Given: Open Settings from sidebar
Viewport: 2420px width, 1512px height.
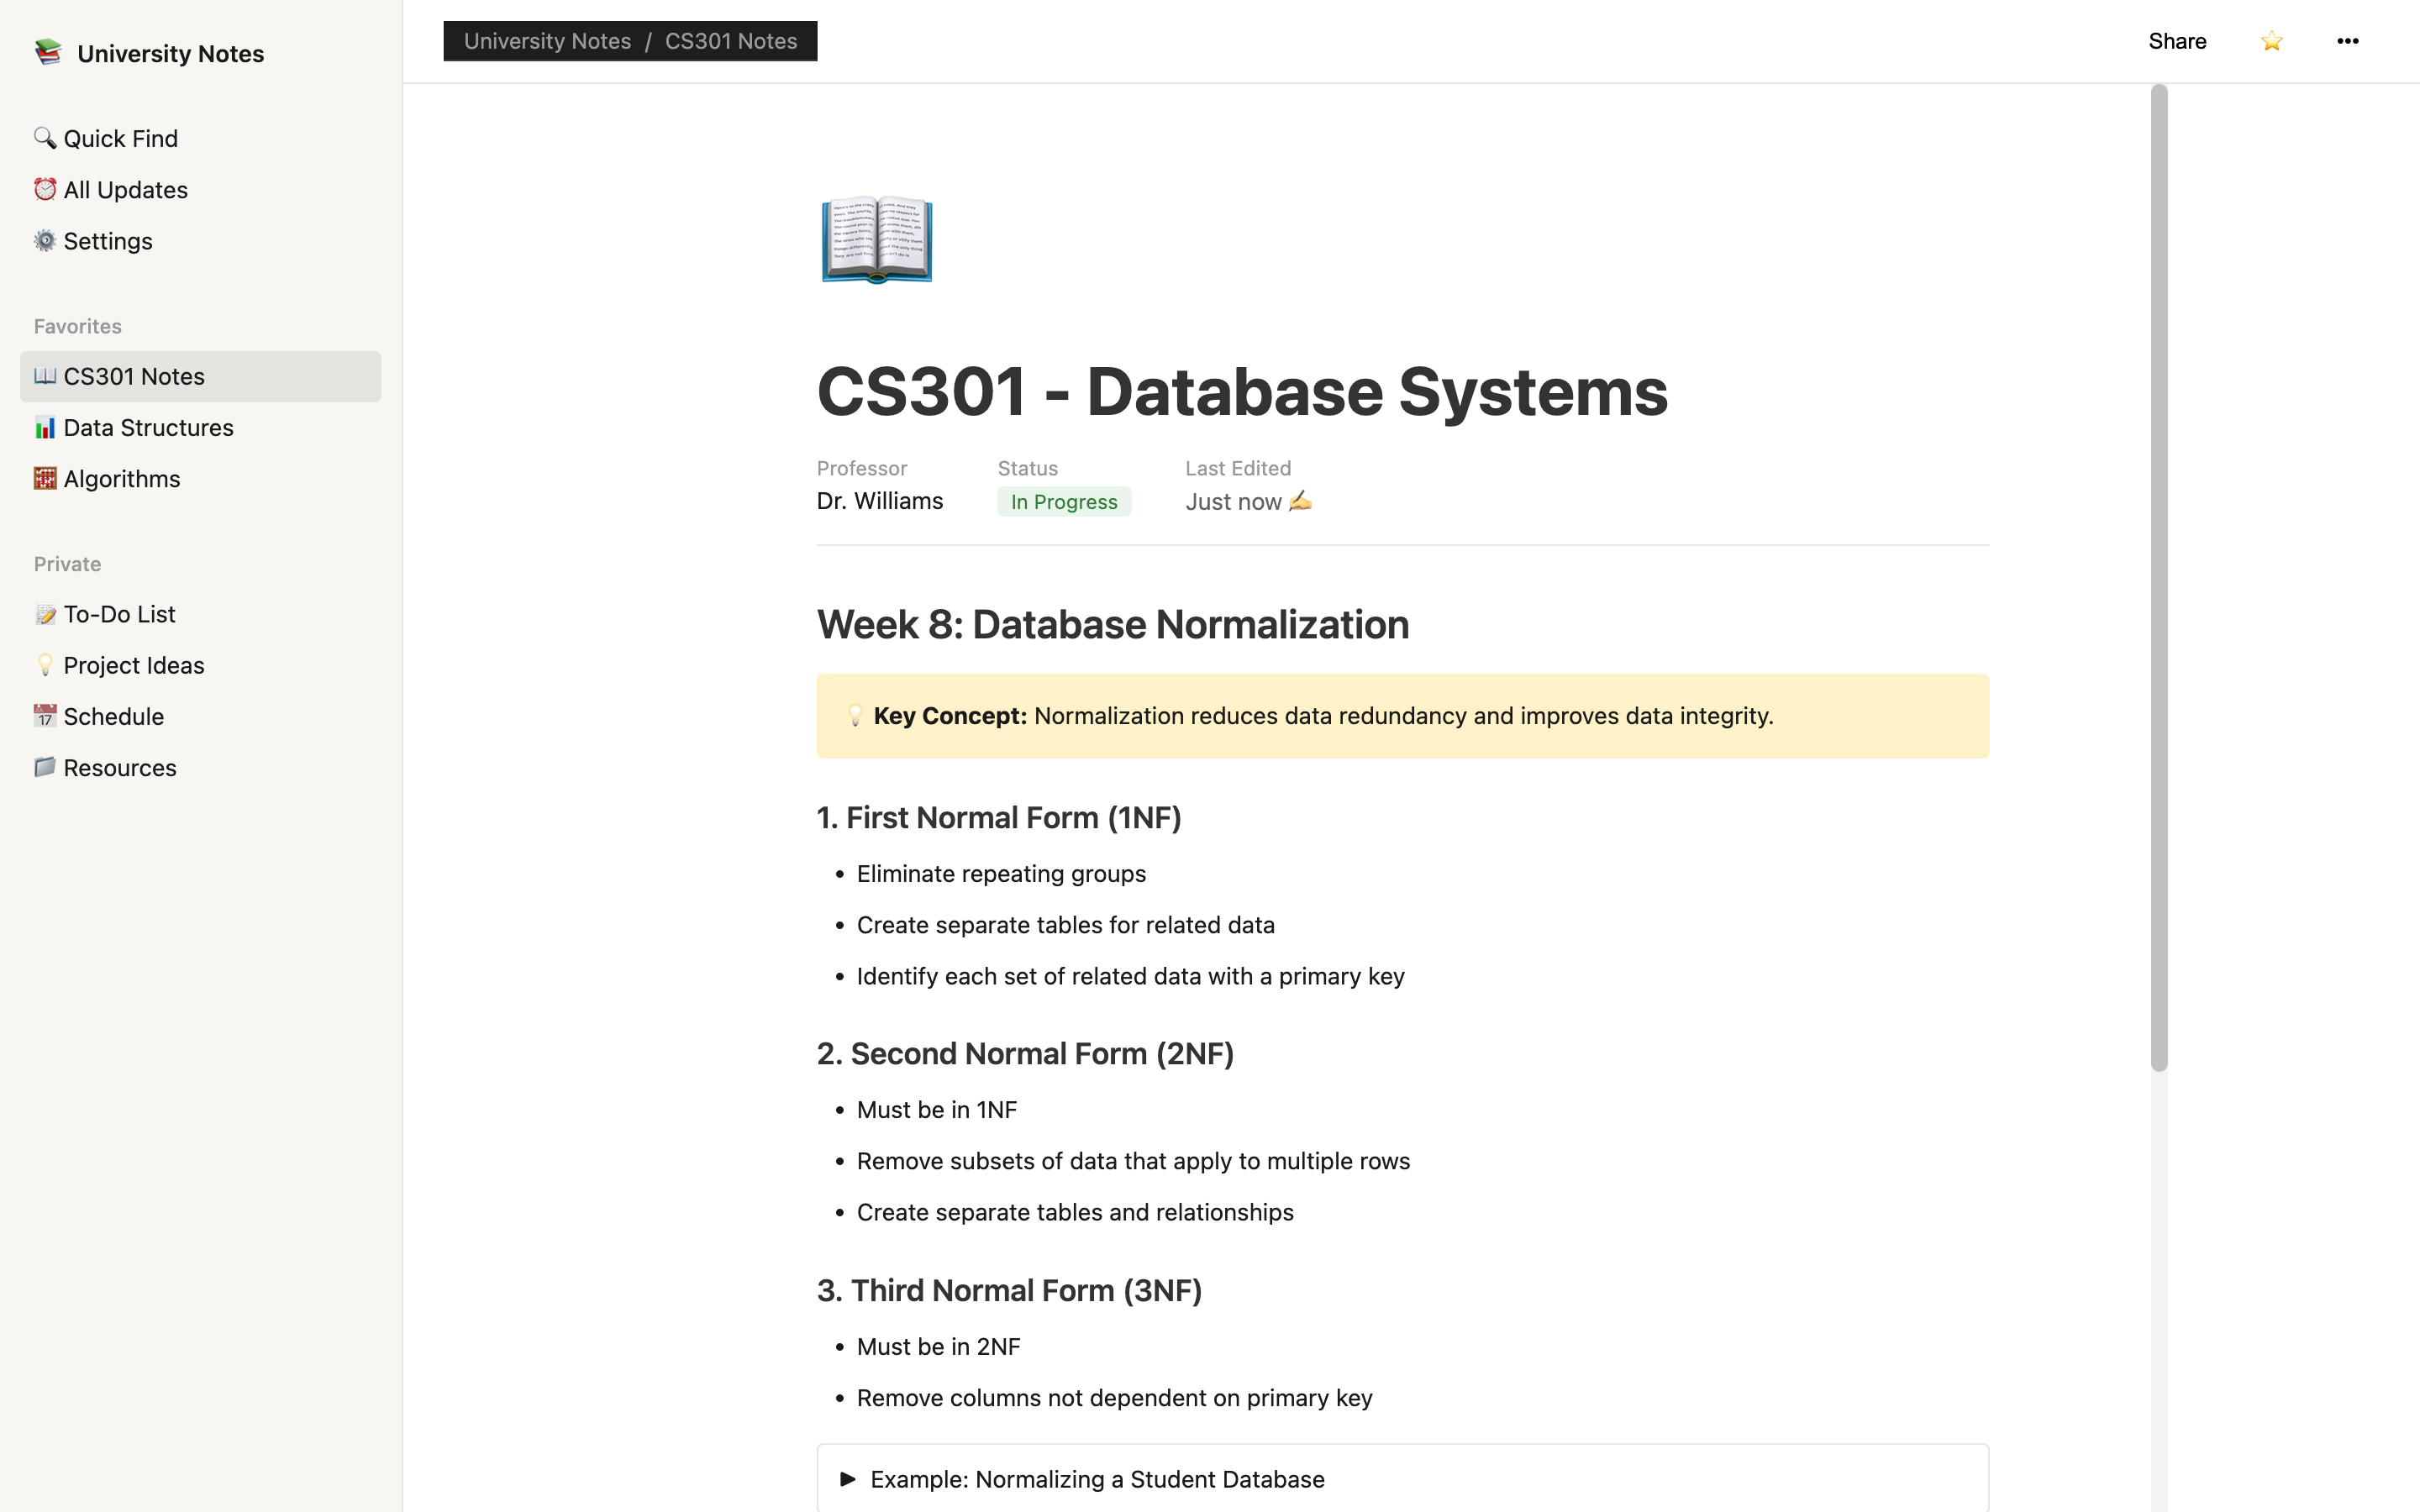Looking at the screenshot, I should tap(107, 241).
